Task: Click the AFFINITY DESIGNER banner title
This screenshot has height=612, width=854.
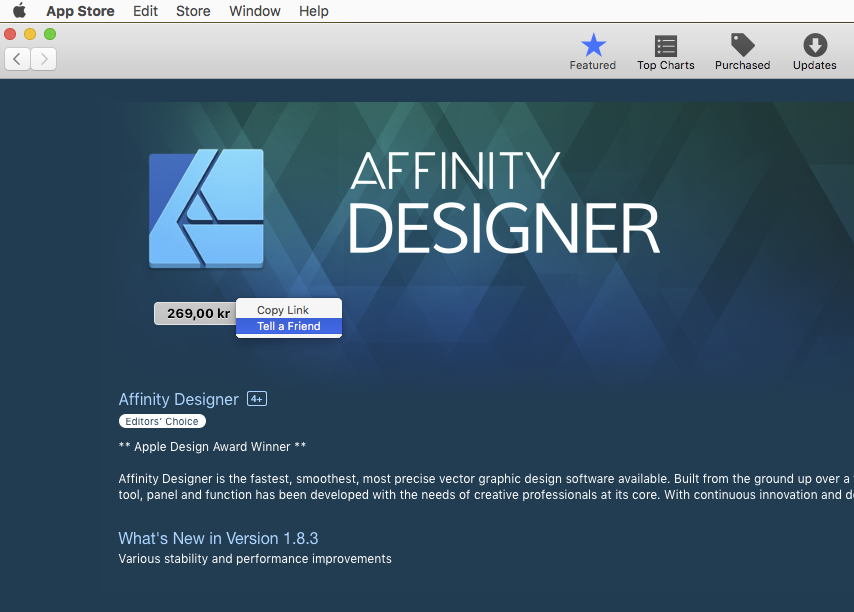Action: tap(504, 202)
